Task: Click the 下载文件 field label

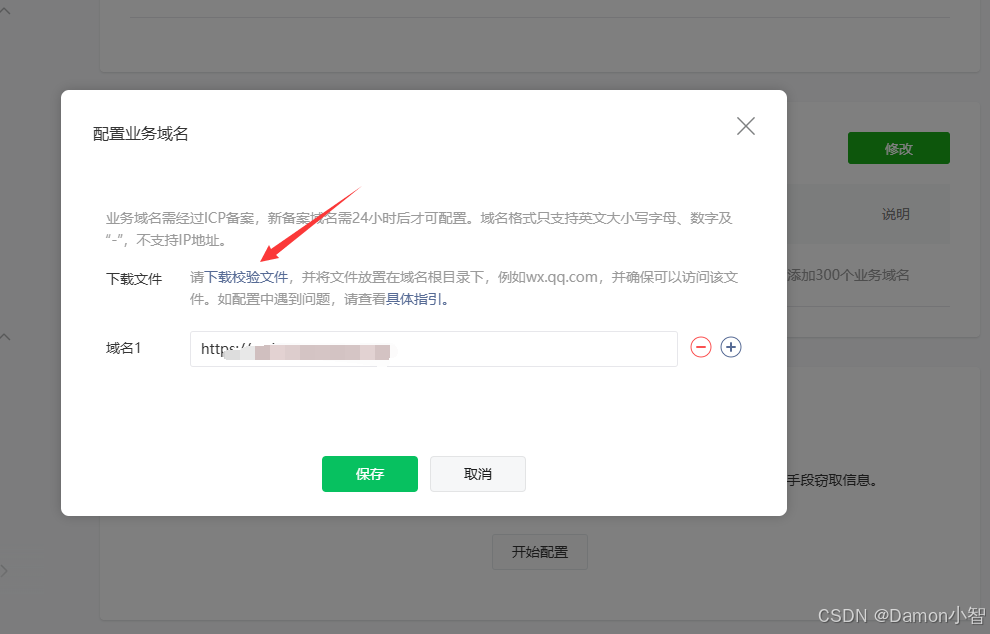Action: tap(134, 278)
